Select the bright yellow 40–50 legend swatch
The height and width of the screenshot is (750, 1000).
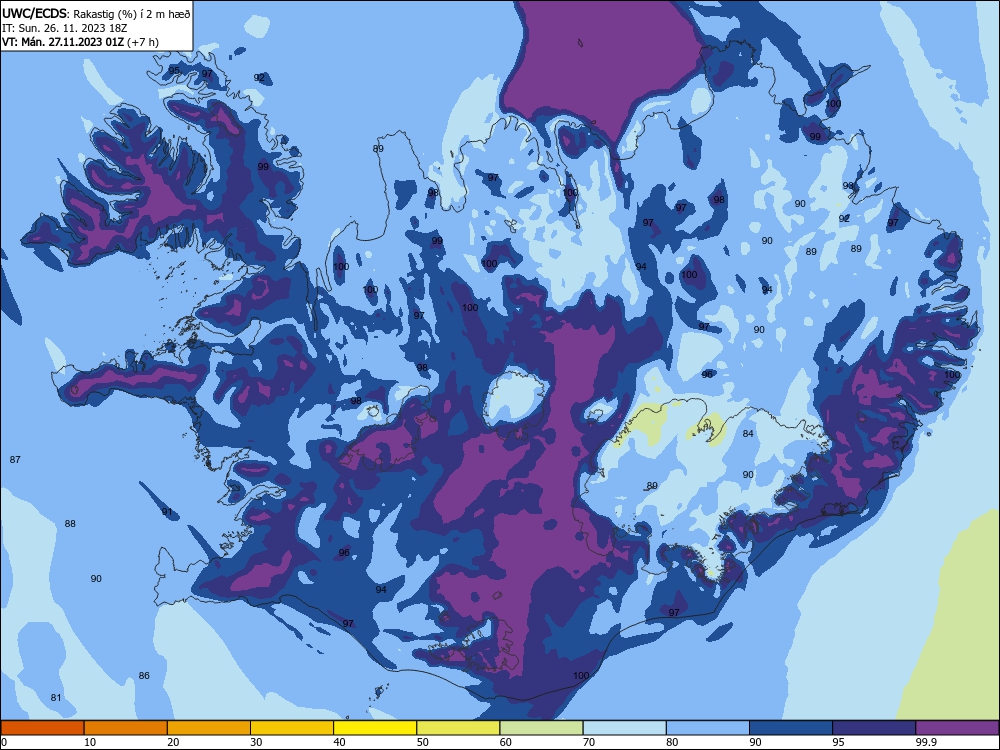(375, 728)
